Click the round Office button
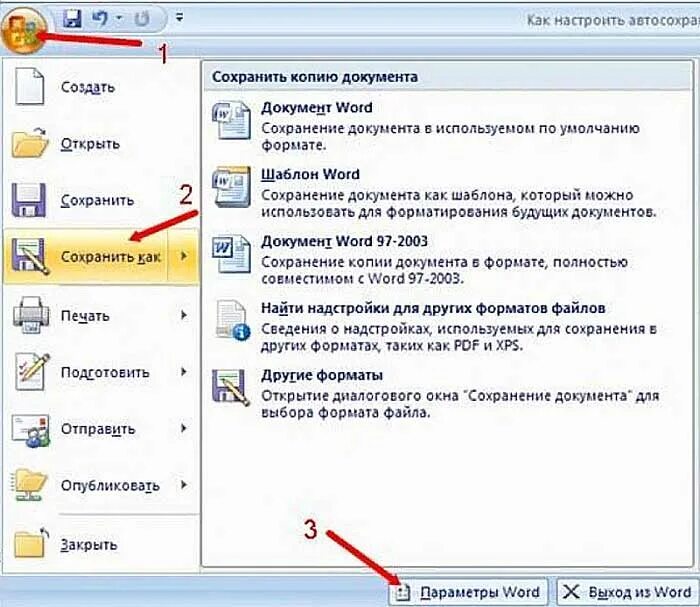Viewport: 700px width, 607px height. click(24, 30)
